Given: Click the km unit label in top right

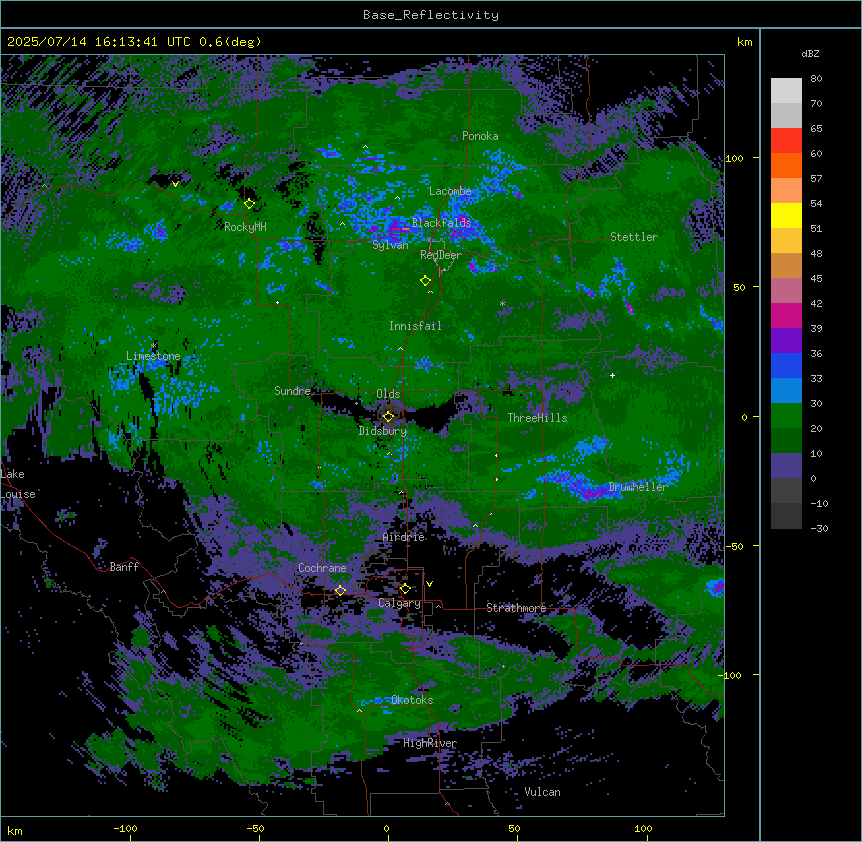Looking at the screenshot, I should coord(744,42).
